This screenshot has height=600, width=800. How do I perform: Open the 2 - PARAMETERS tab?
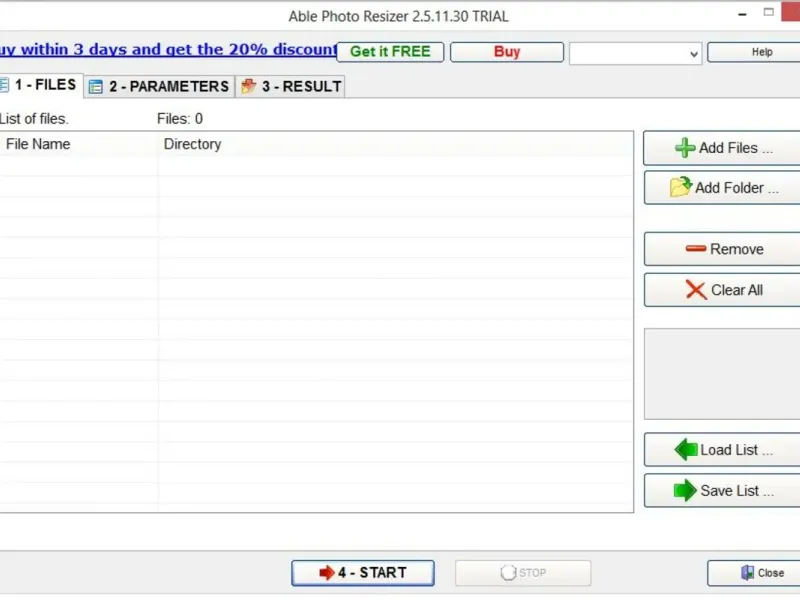click(159, 86)
